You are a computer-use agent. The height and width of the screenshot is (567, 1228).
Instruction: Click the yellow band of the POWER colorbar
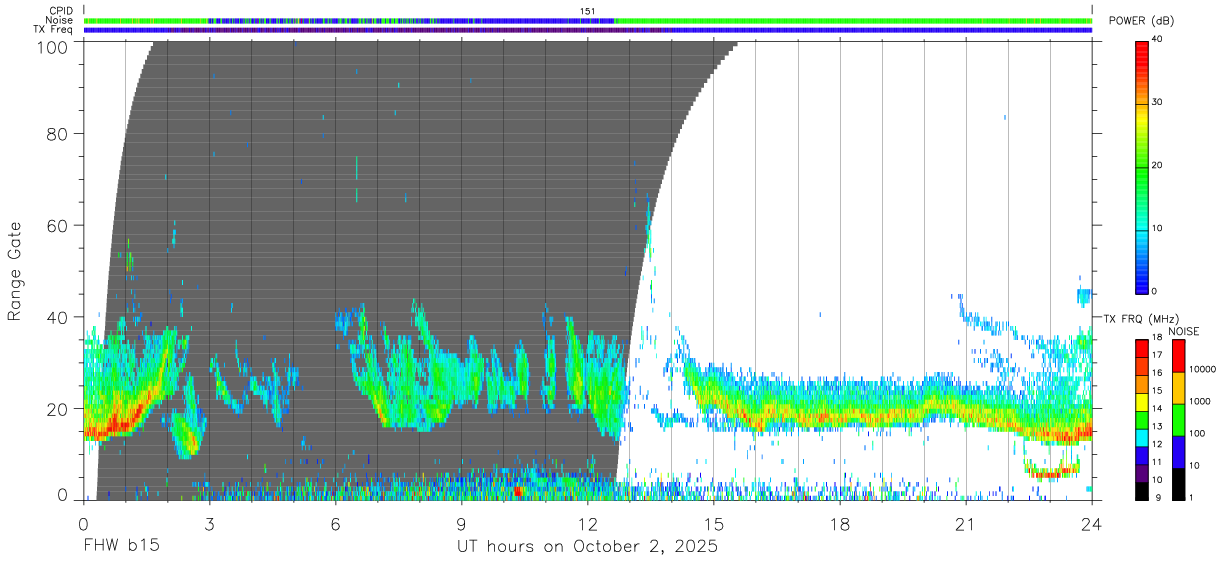(1143, 118)
